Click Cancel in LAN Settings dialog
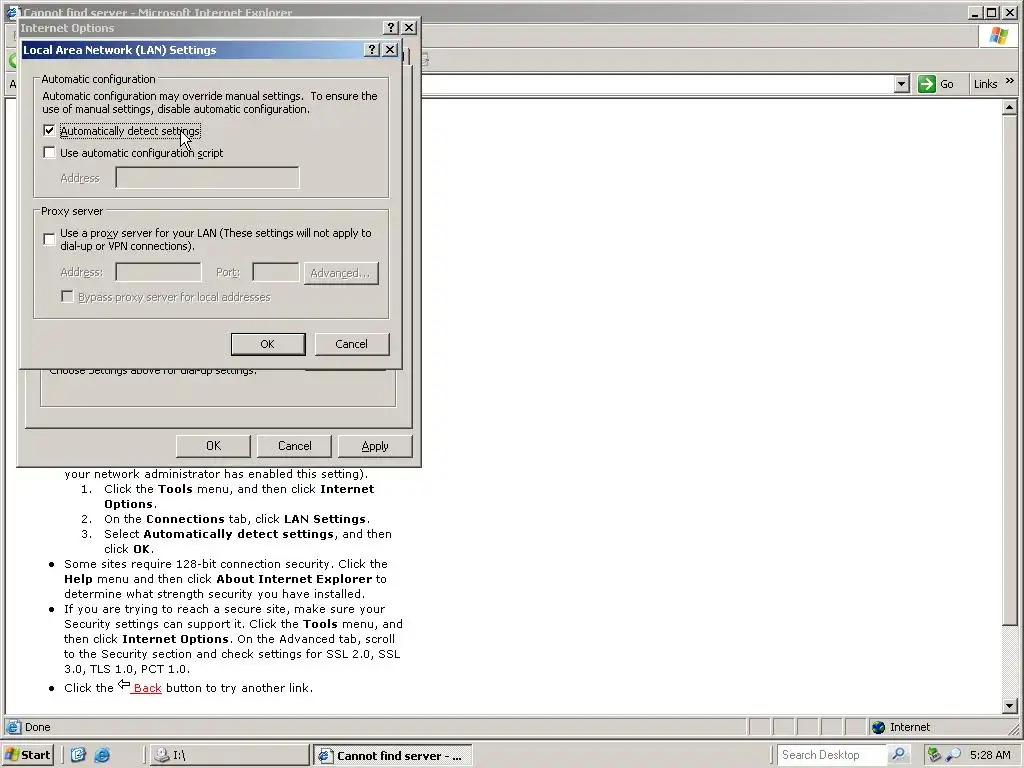The width and height of the screenshot is (1024, 768). point(351,344)
